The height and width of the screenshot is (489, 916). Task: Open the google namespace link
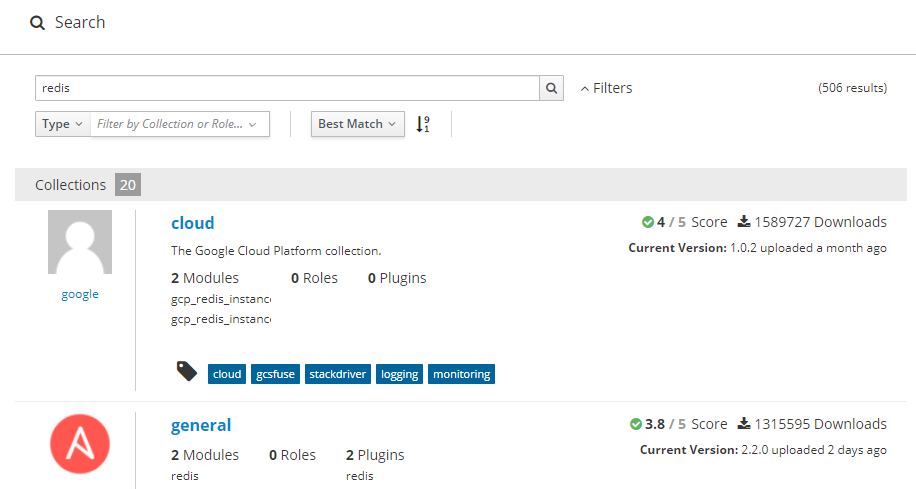(x=80, y=294)
